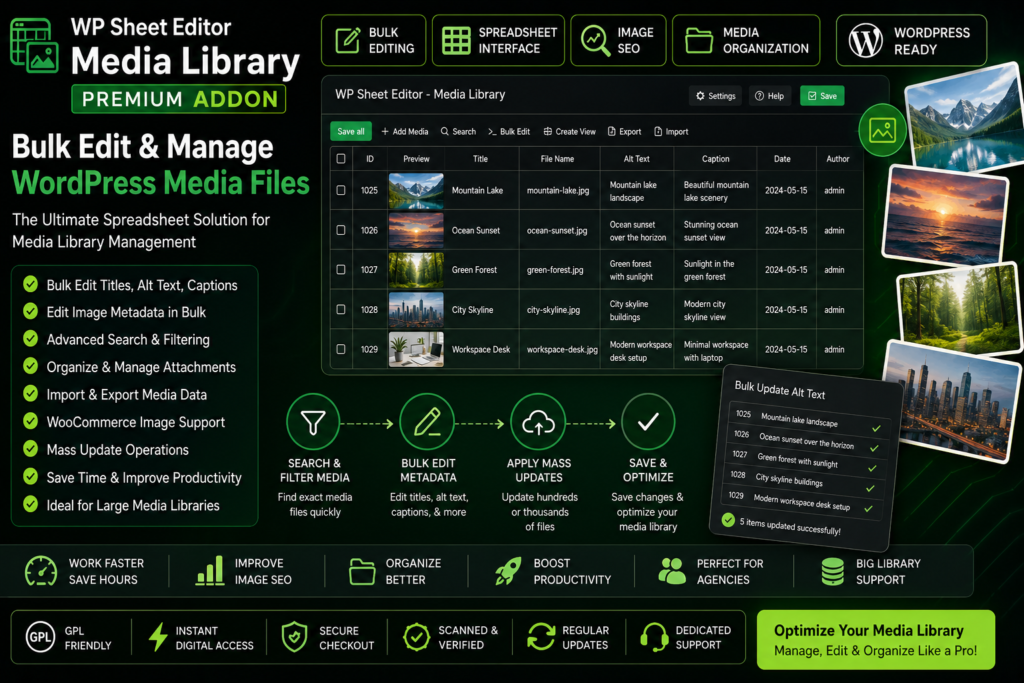Click the Media Organization folder icon
Screen dimensions: 1024x683
698,40
